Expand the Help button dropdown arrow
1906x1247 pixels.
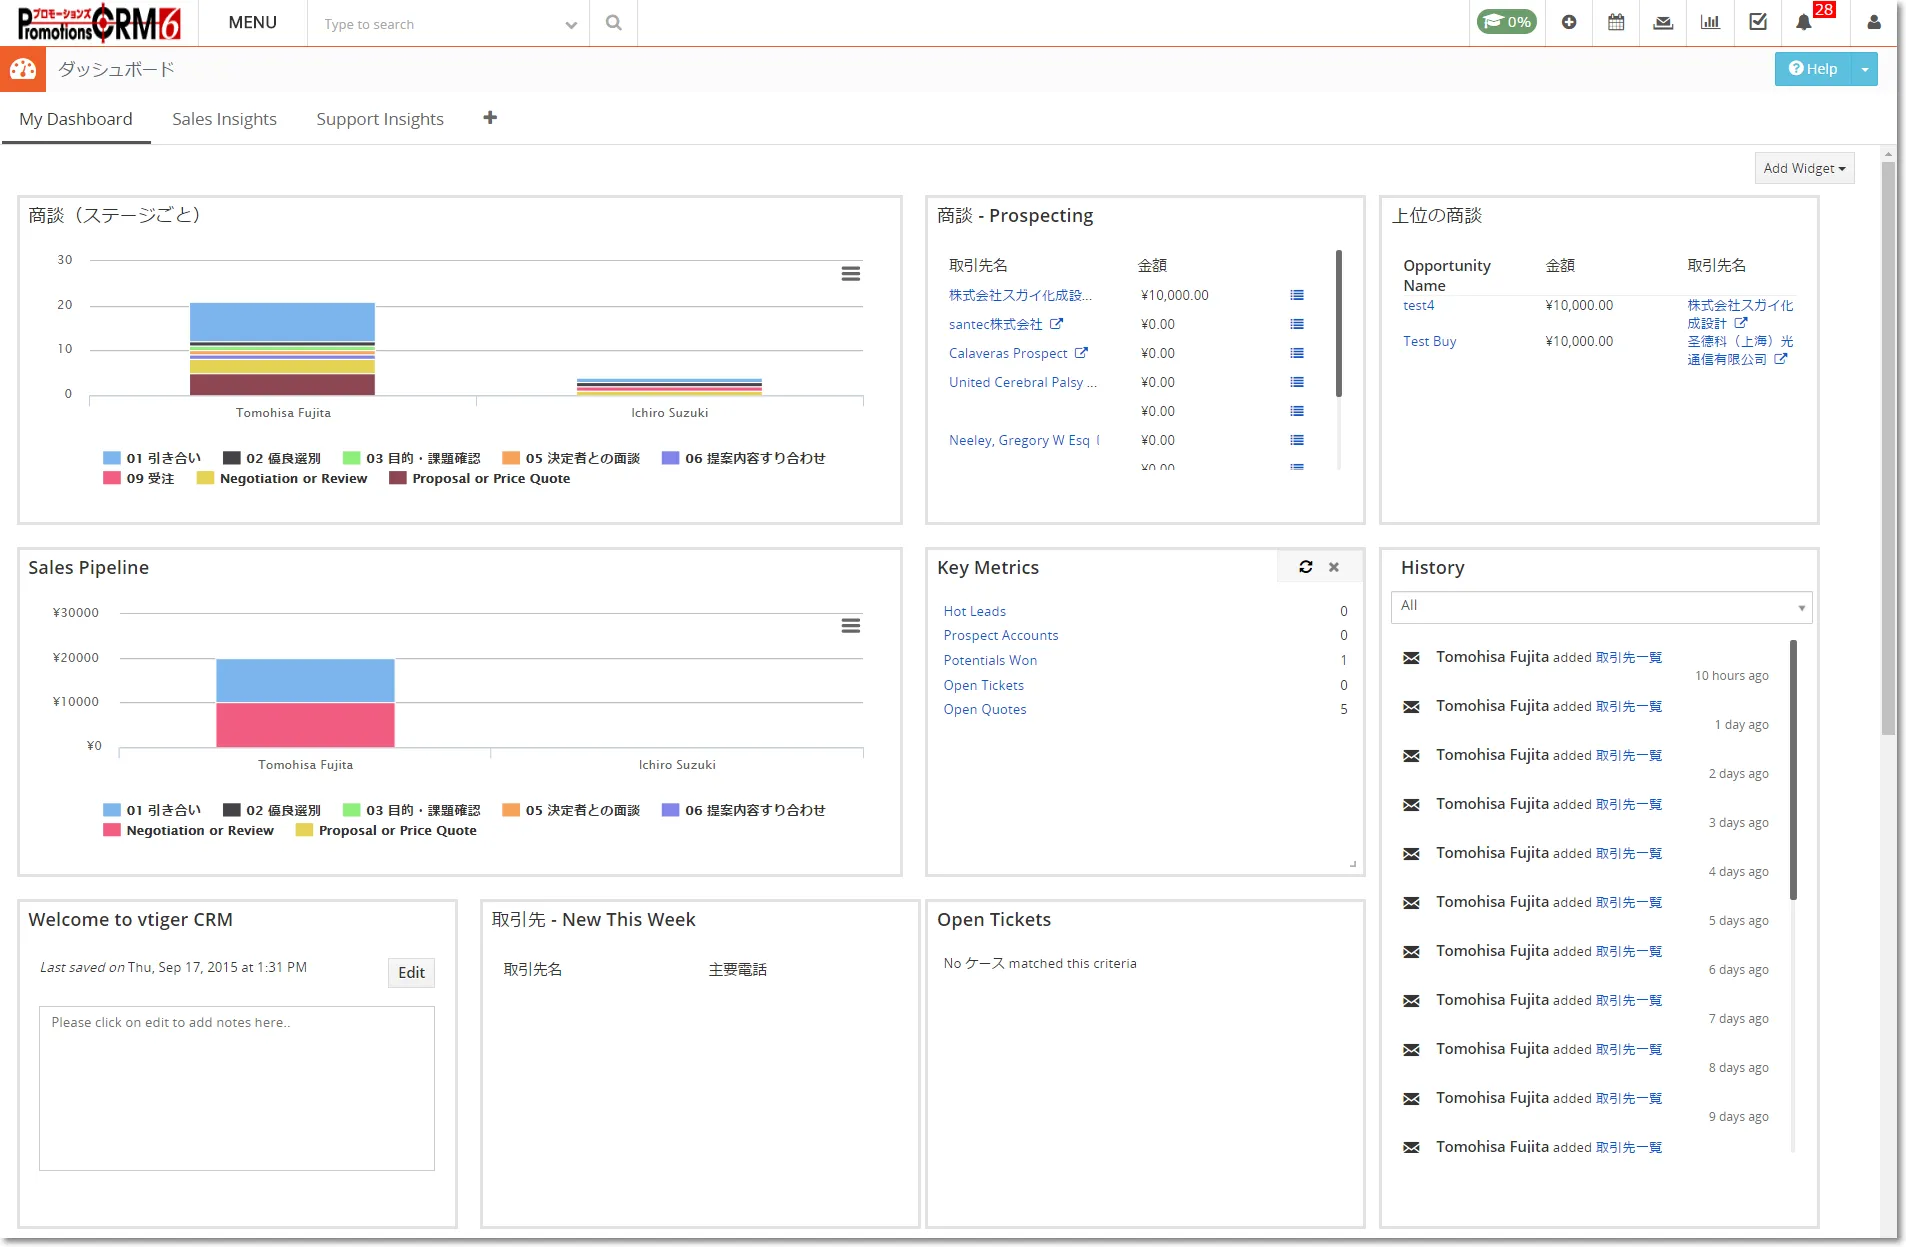(x=1865, y=69)
